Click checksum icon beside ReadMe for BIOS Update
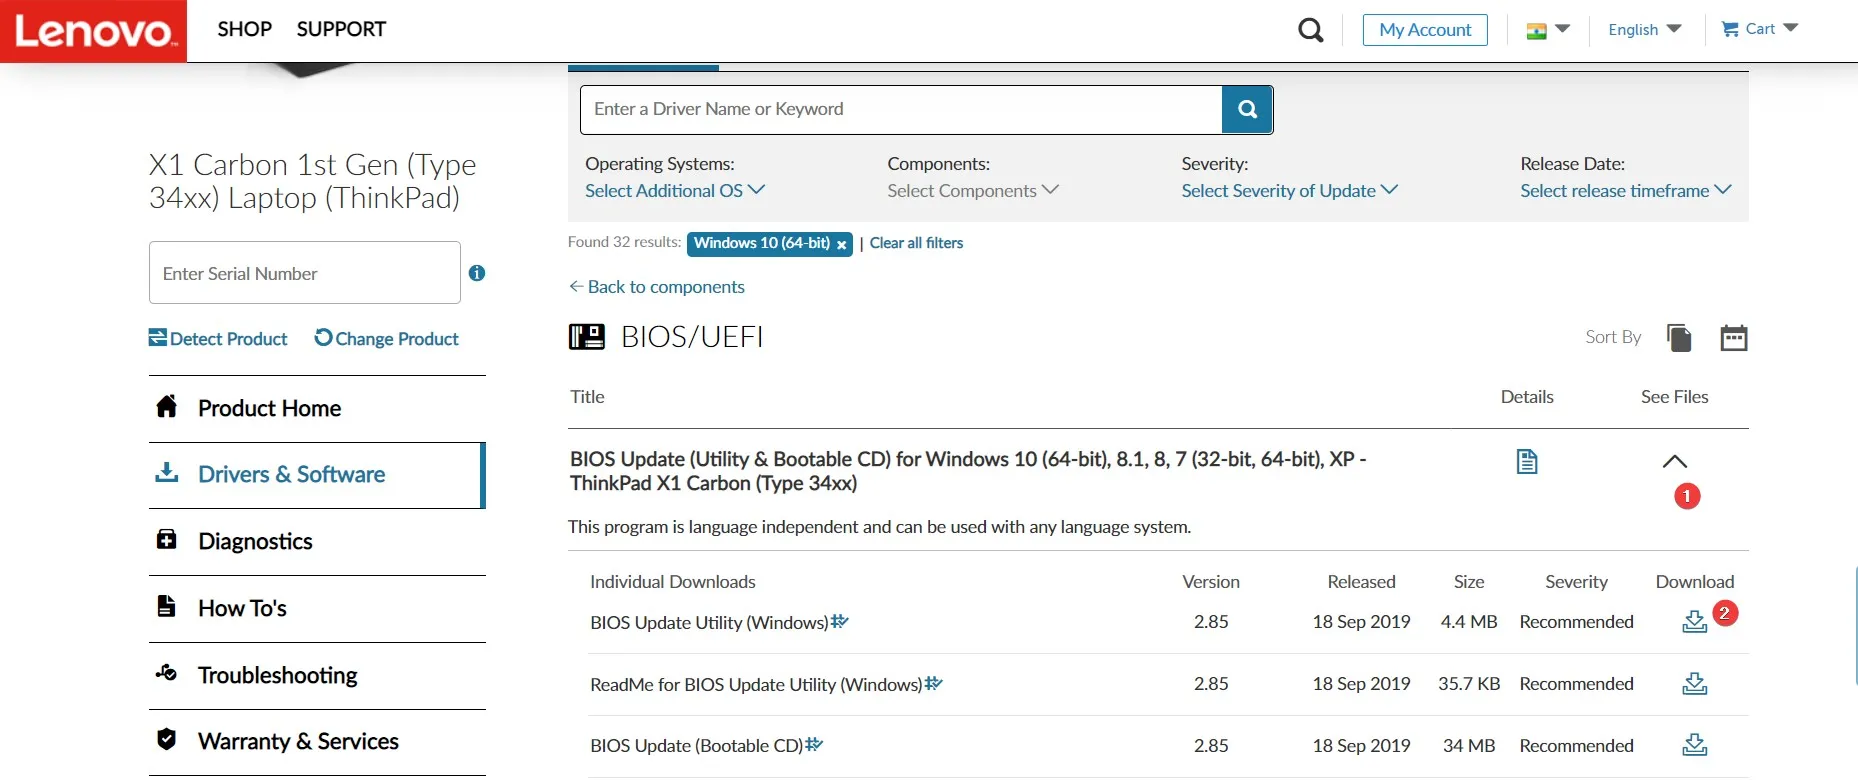 point(934,683)
